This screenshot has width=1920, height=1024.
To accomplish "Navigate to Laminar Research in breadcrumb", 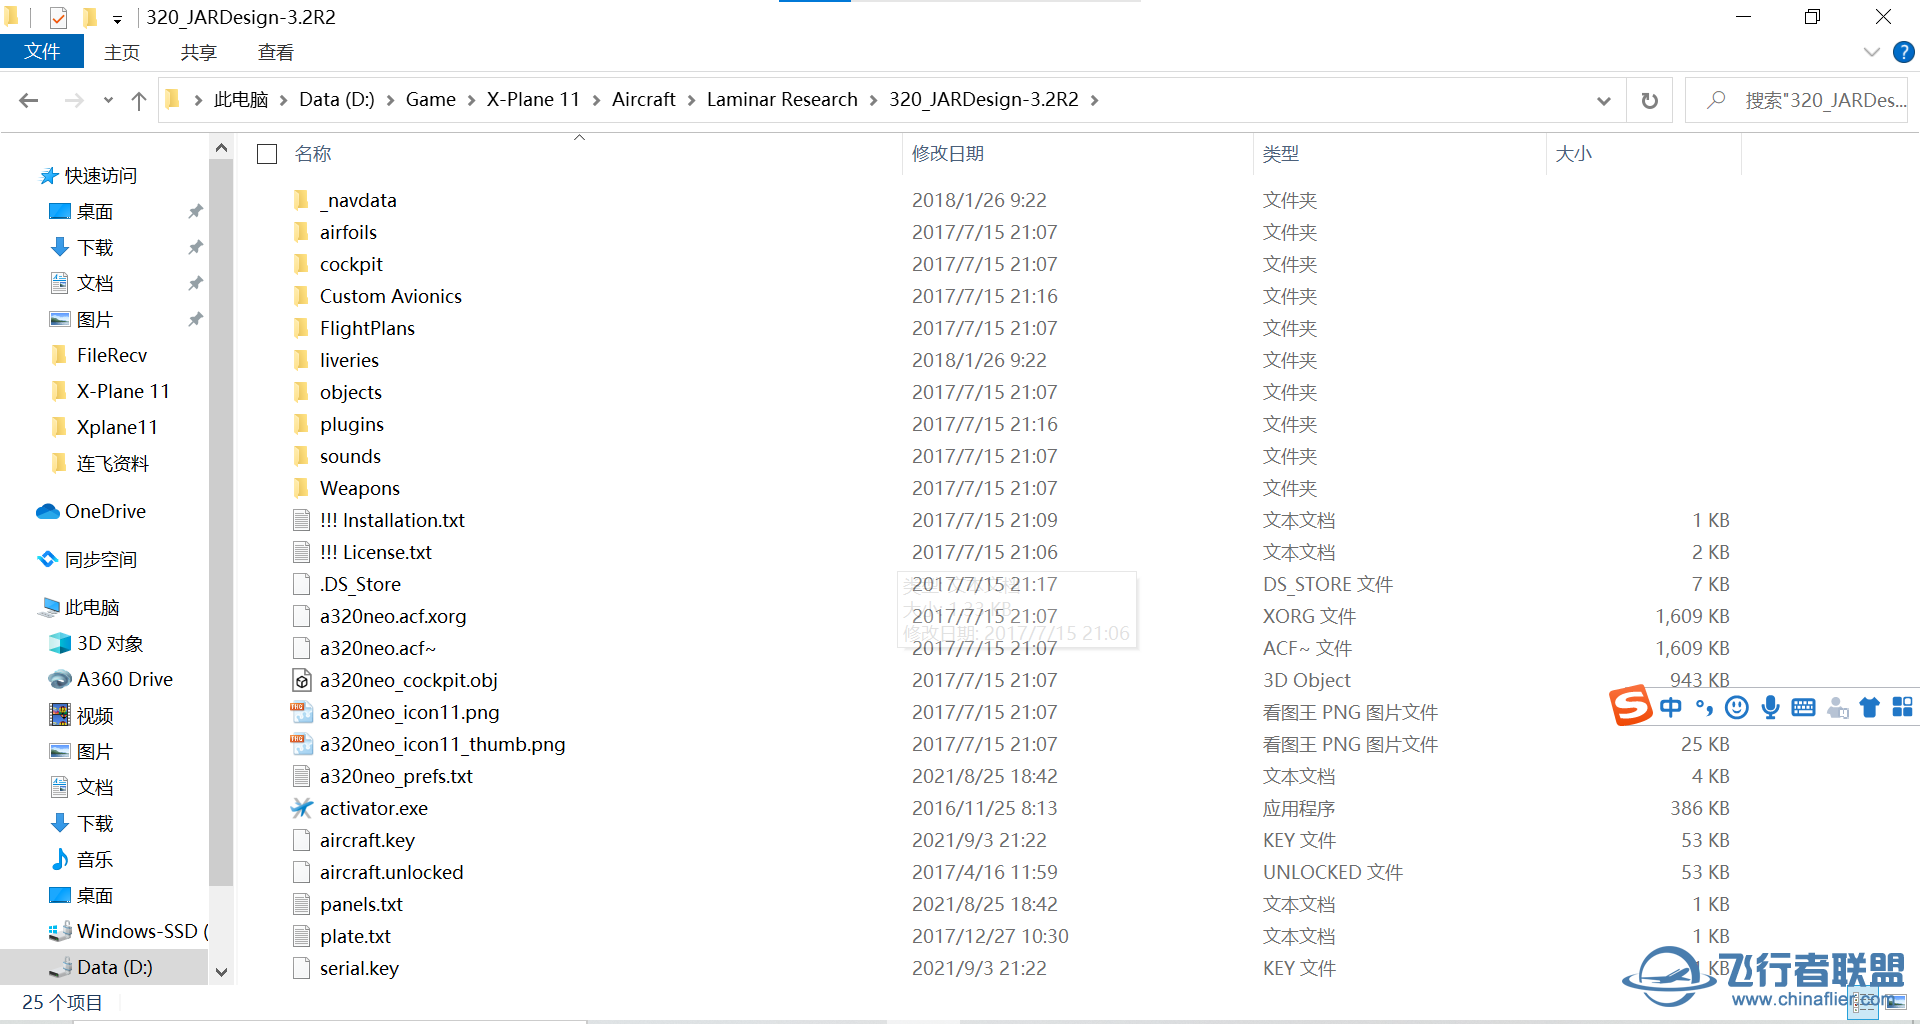I will (782, 100).
